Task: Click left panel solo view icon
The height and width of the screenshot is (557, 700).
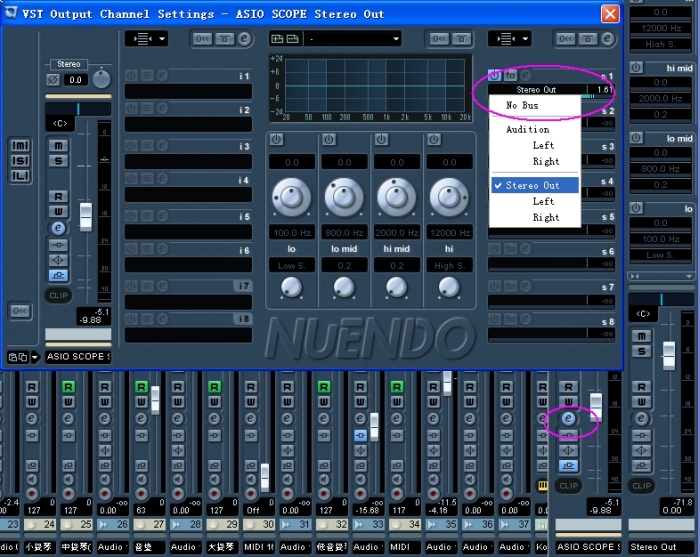Action: [x=20, y=161]
